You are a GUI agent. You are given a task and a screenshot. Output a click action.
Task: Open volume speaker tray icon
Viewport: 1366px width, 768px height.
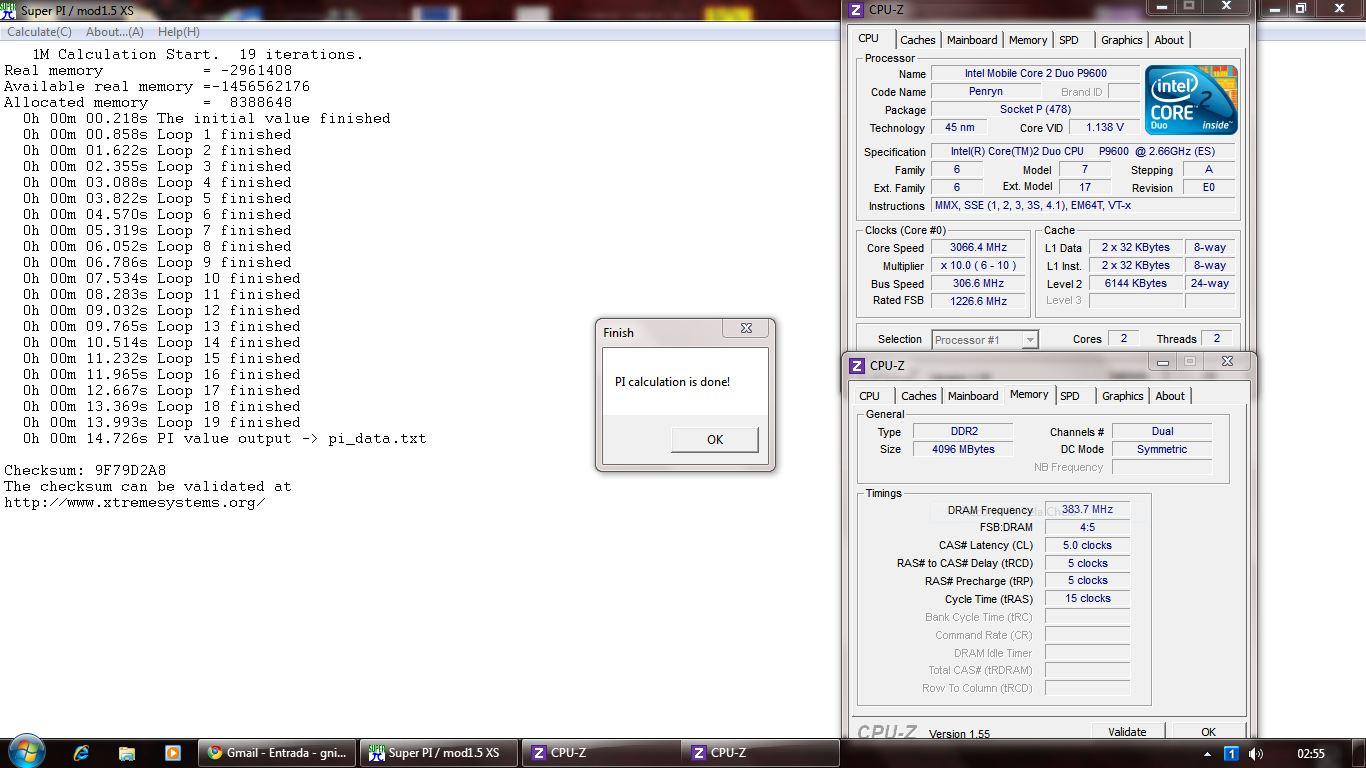point(1256,754)
